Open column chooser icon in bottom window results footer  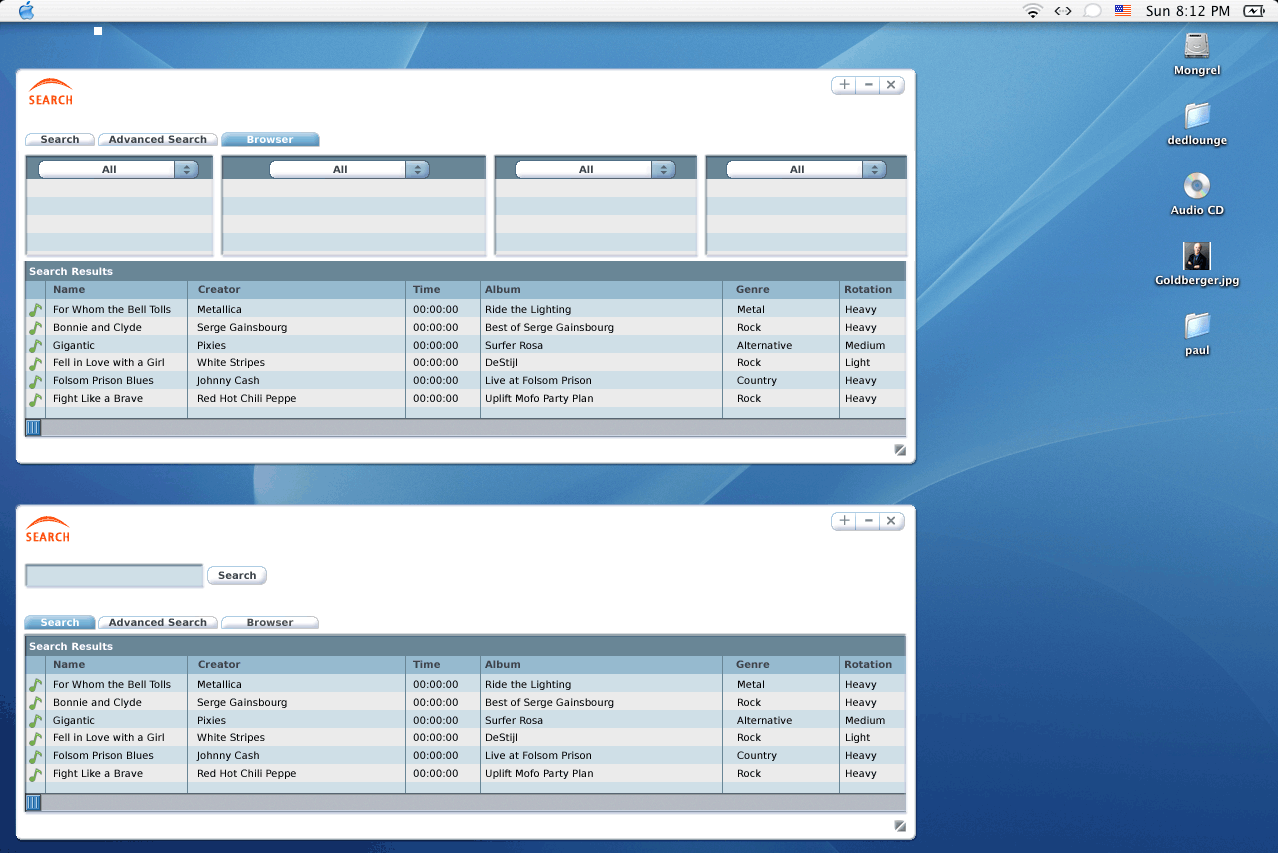coord(33,803)
